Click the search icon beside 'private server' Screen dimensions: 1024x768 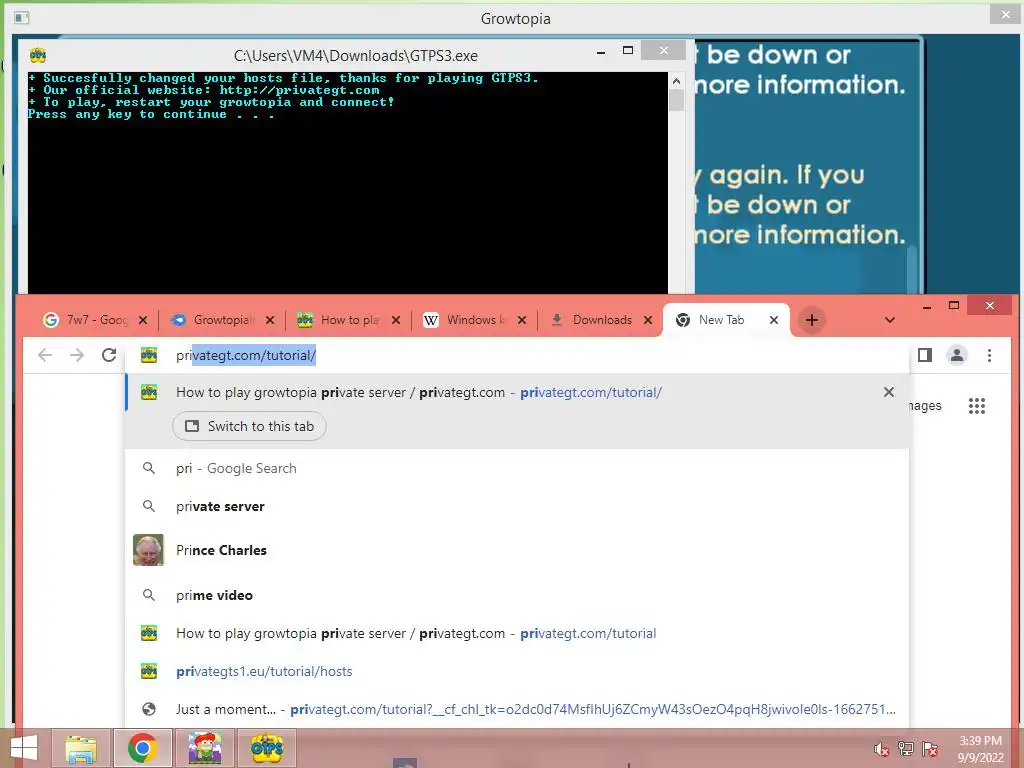(x=149, y=506)
